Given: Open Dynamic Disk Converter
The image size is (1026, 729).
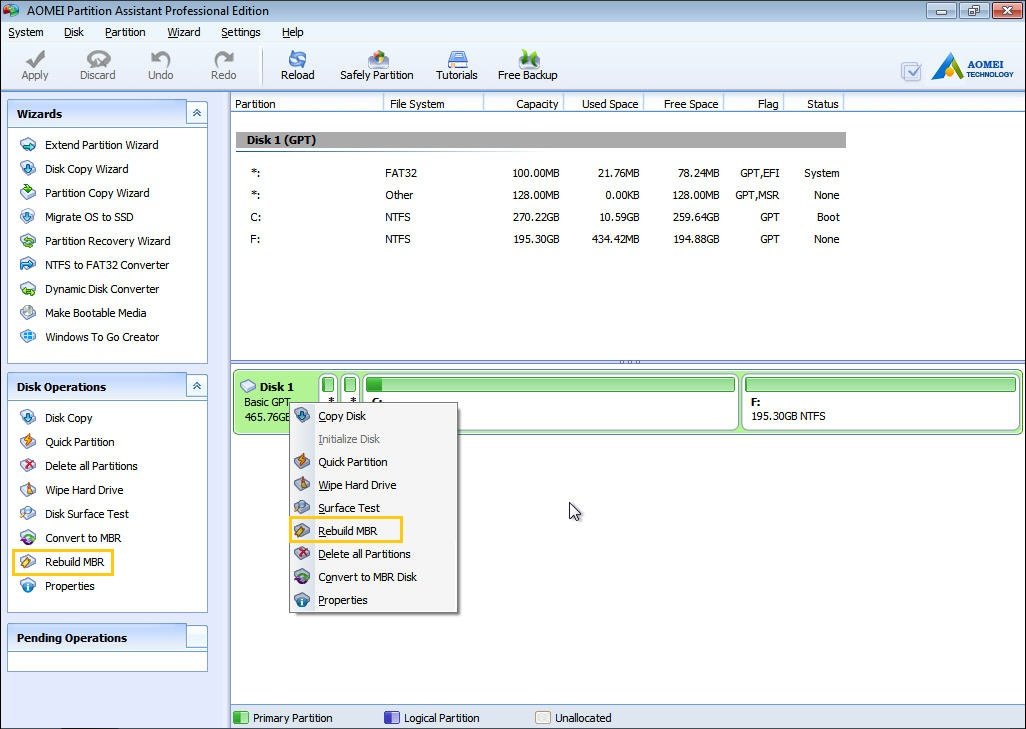Looking at the screenshot, I should 89,289.
